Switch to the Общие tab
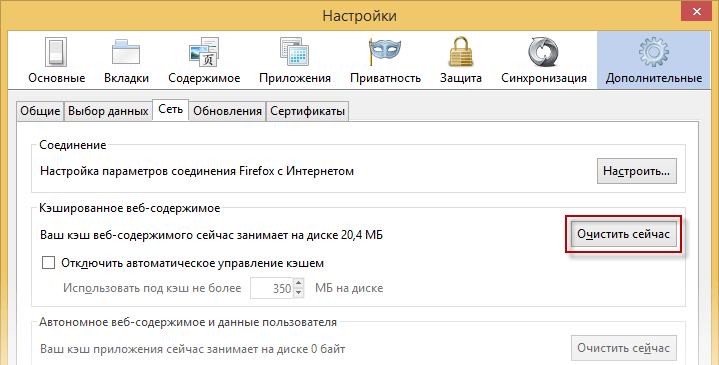The width and height of the screenshot is (719, 365). click(x=40, y=111)
